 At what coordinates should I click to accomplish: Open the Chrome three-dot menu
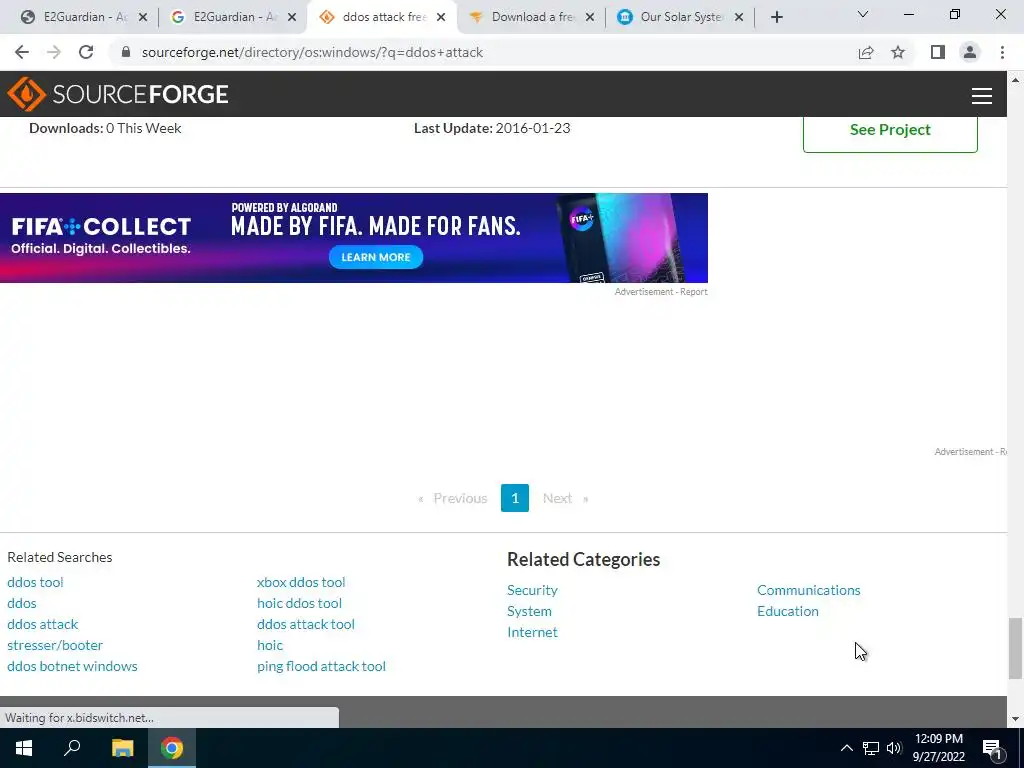pos(1002,52)
